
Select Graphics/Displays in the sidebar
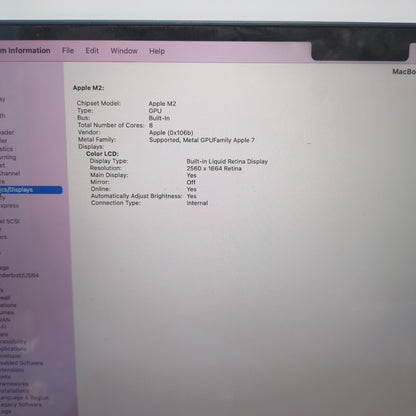click(31, 190)
